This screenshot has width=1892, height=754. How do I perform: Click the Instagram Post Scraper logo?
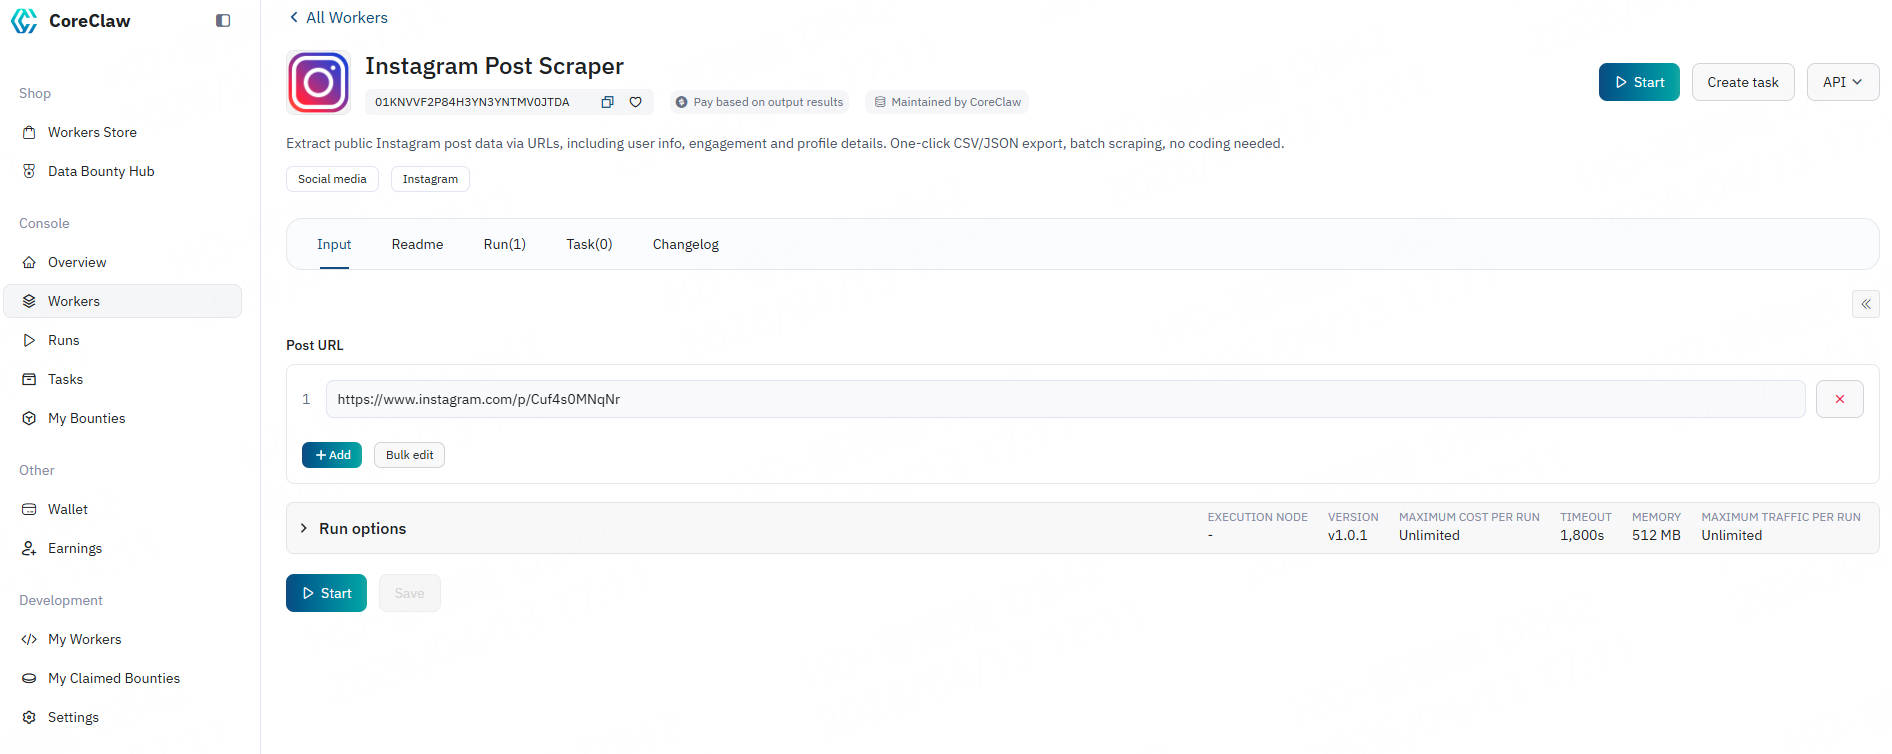pyautogui.click(x=318, y=82)
